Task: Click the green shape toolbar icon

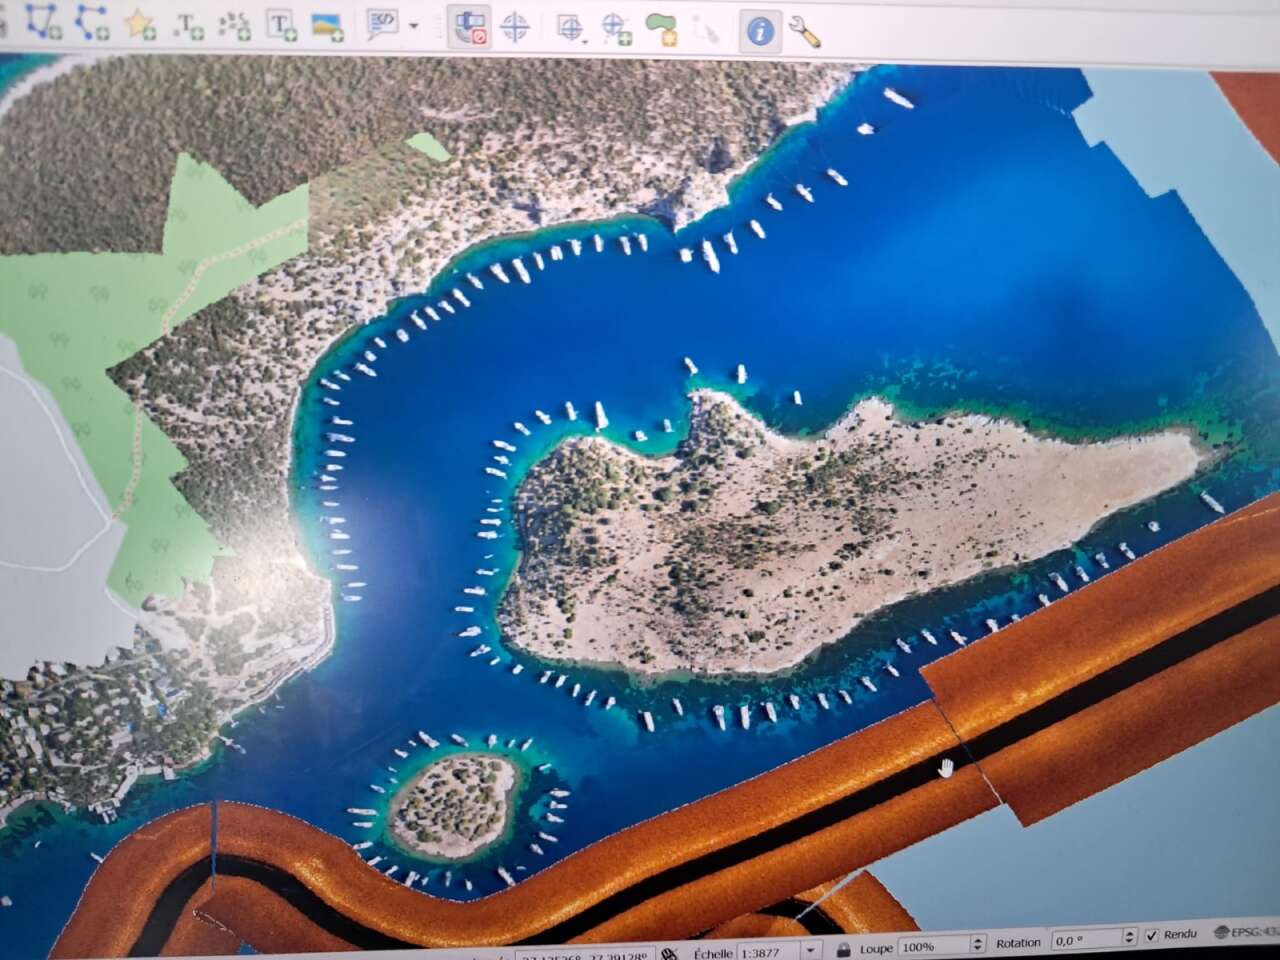Action: (661, 30)
